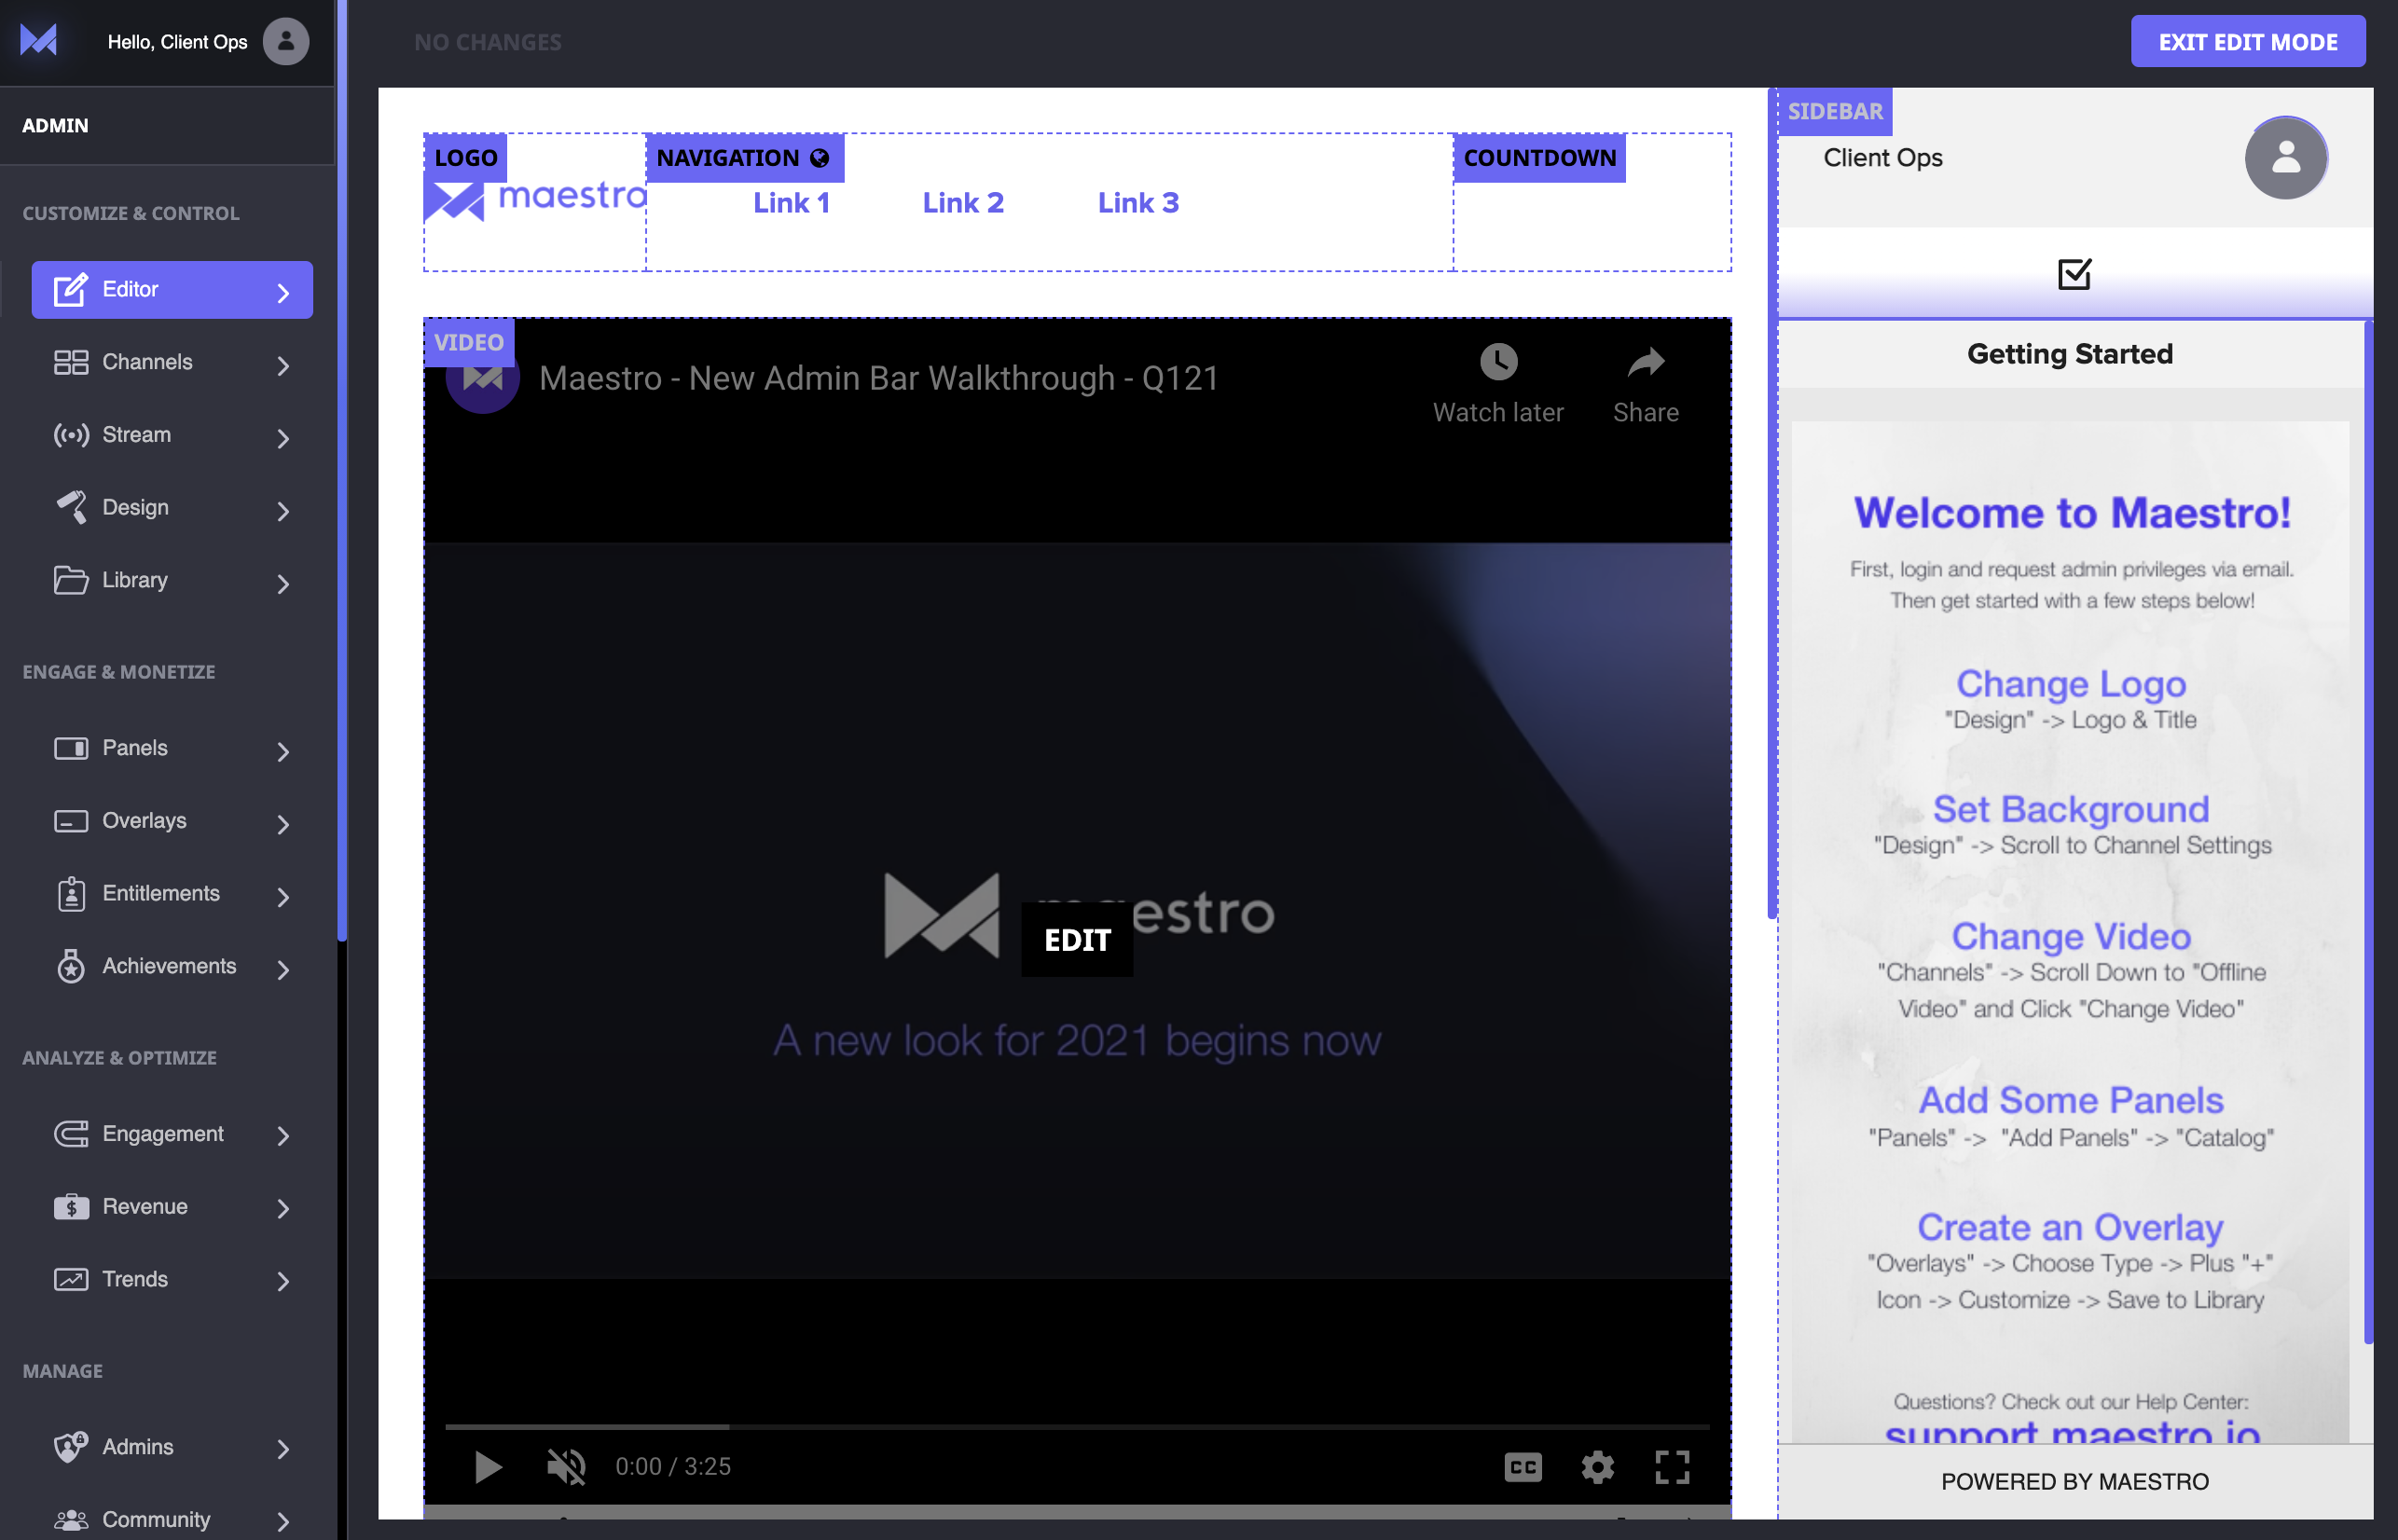Viewport: 2398px width, 1540px height.
Task: Click the Channels grid icon
Action: (x=71, y=362)
